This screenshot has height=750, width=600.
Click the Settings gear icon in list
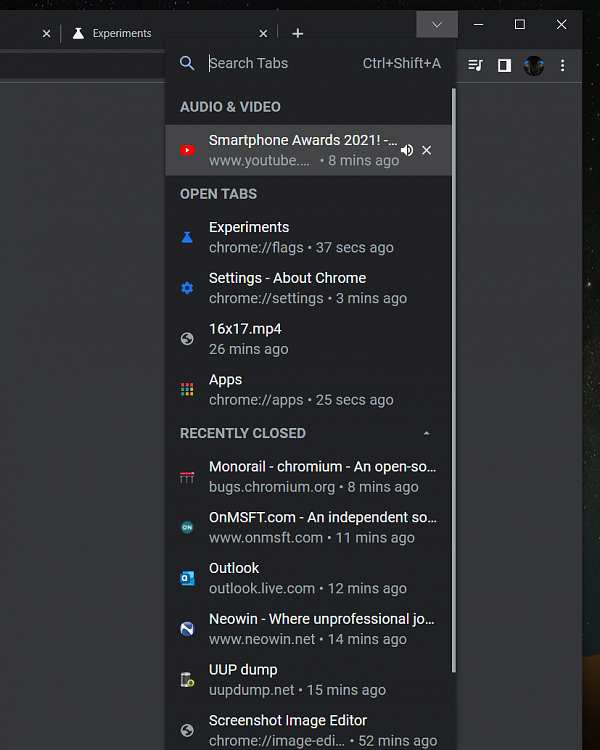click(x=187, y=288)
